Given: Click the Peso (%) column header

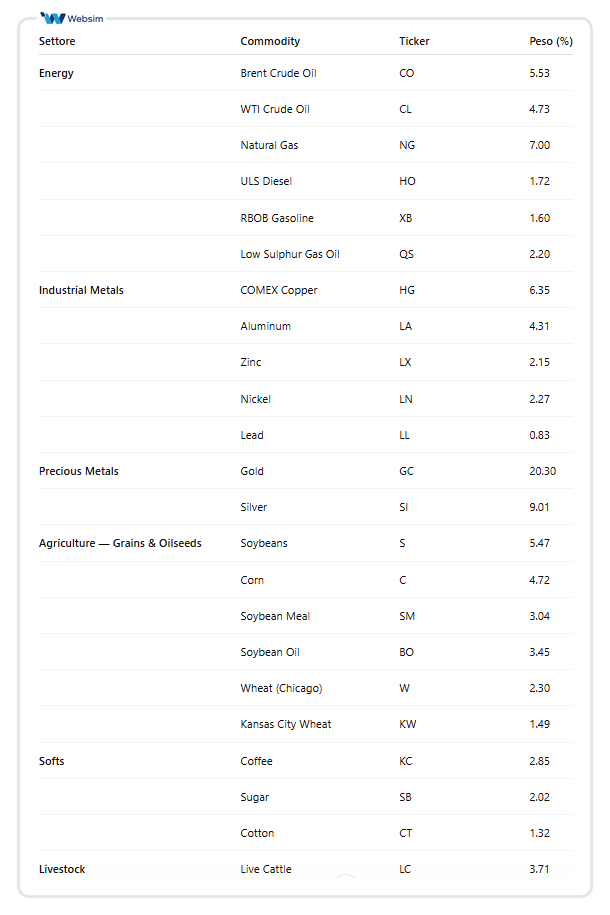Looking at the screenshot, I should pyautogui.click(x=550, y=41).
